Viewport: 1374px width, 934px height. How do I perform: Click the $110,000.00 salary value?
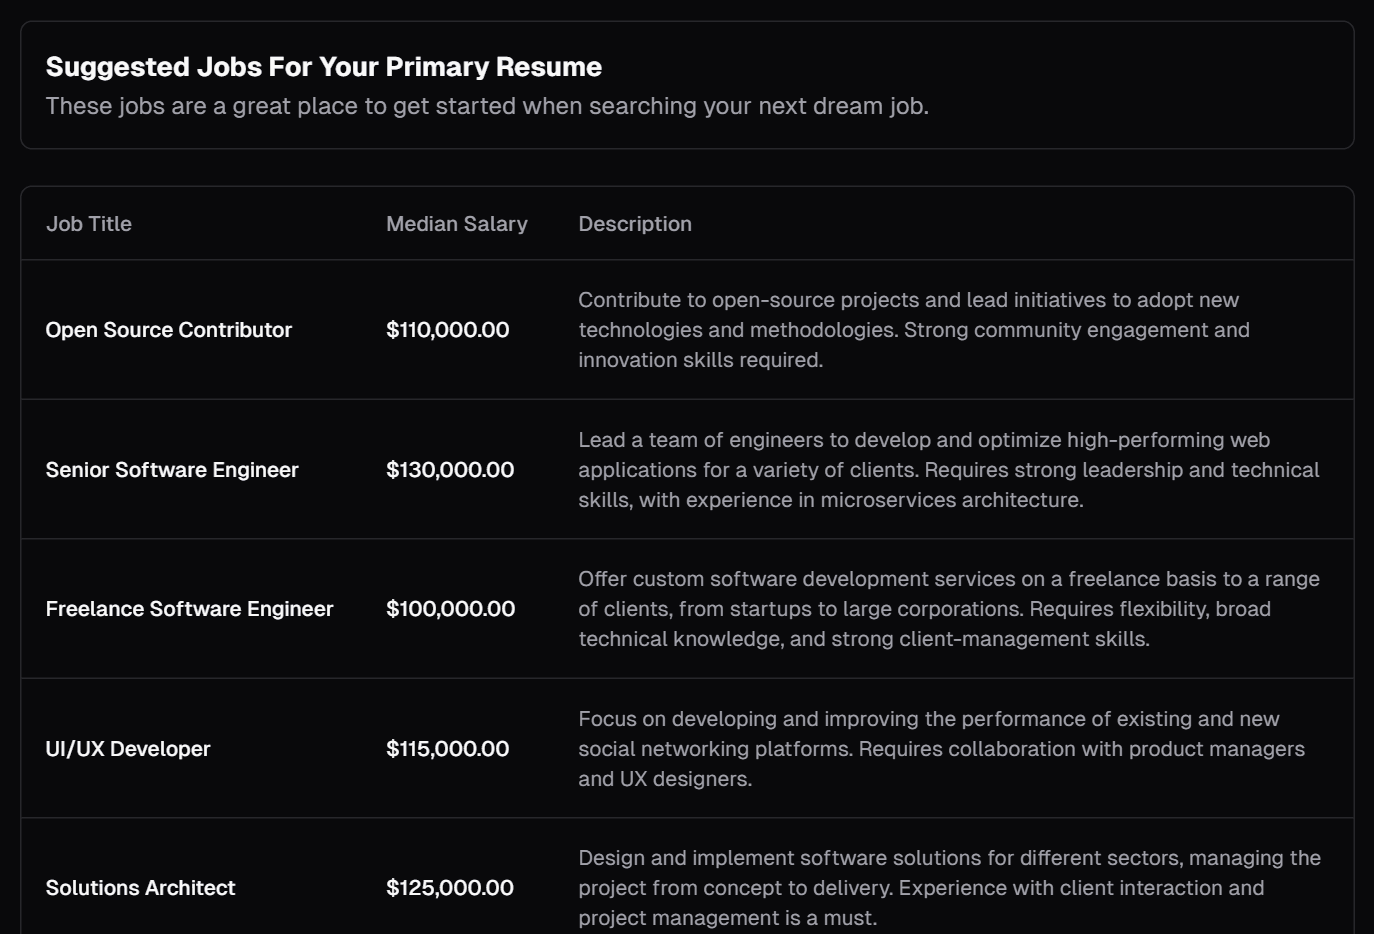point(447,330)
